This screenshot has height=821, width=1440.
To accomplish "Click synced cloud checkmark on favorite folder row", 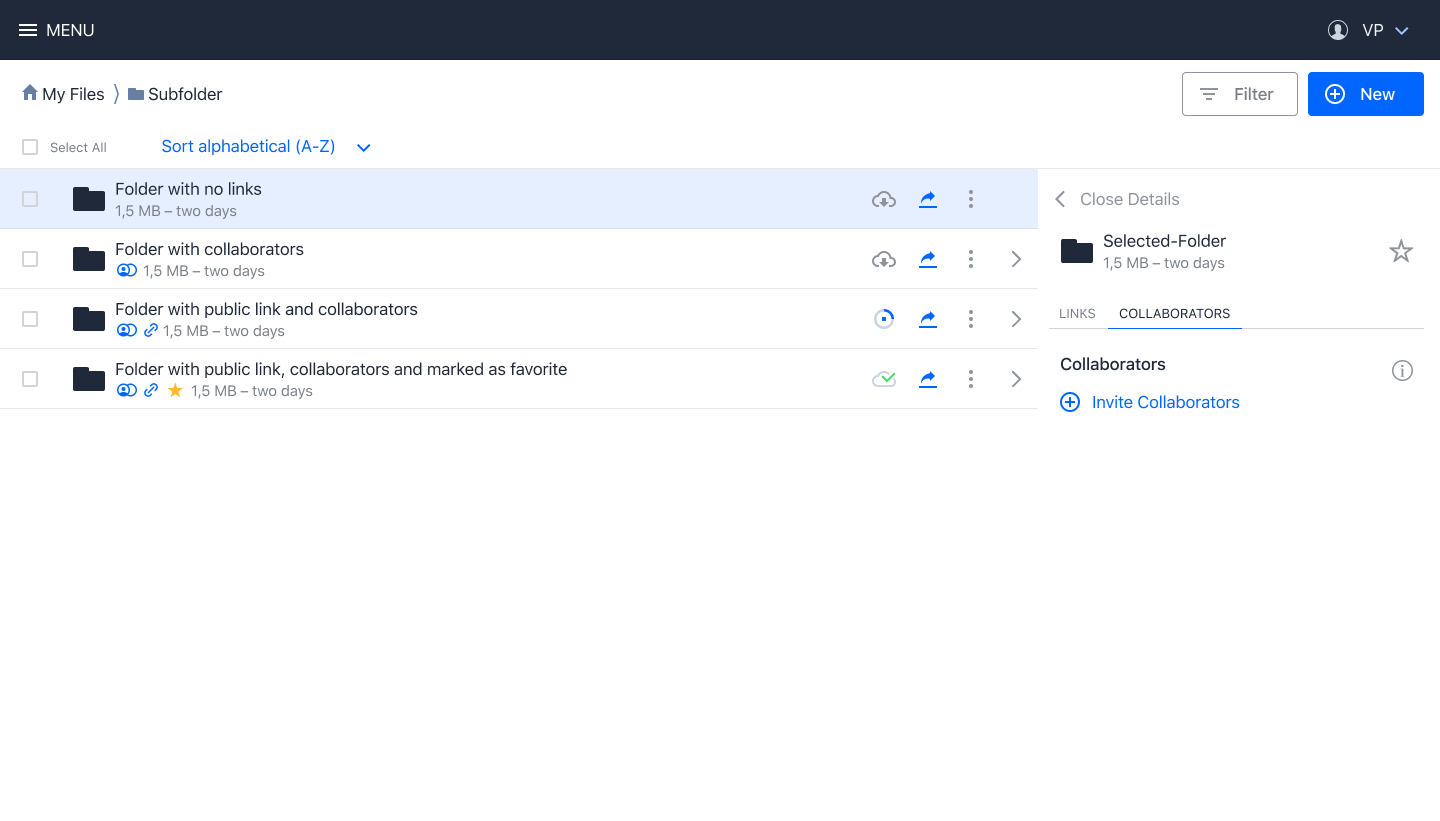I will pos(884,379).
